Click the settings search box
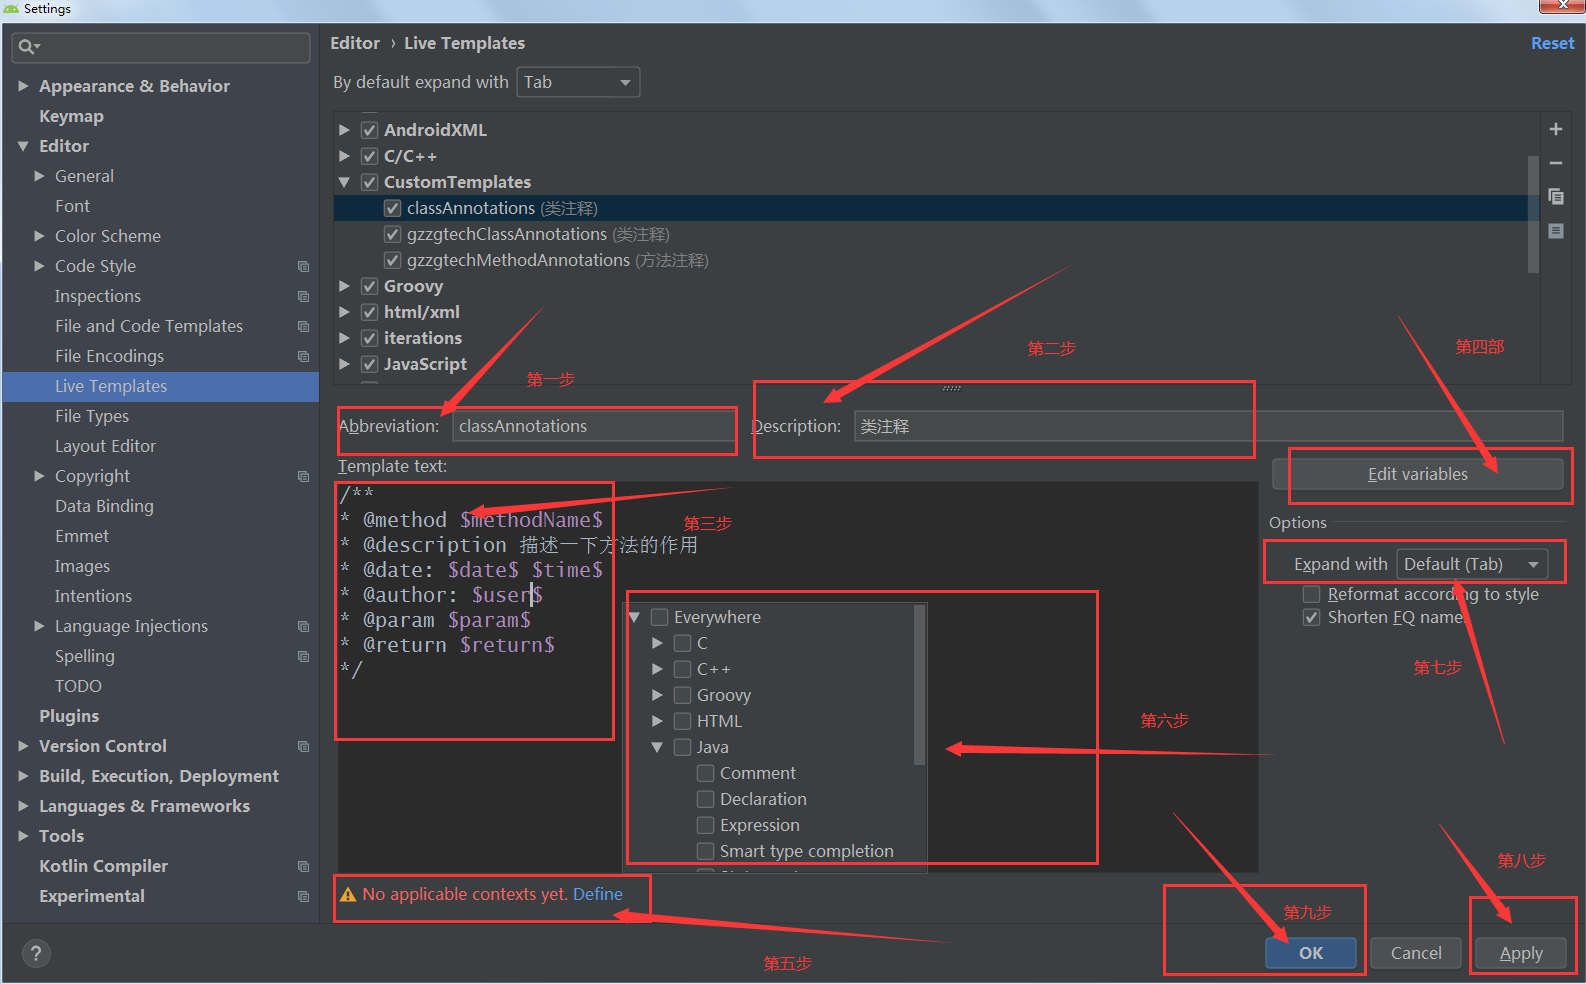Viewport: 1586px width, 984px height. (161, 47)
